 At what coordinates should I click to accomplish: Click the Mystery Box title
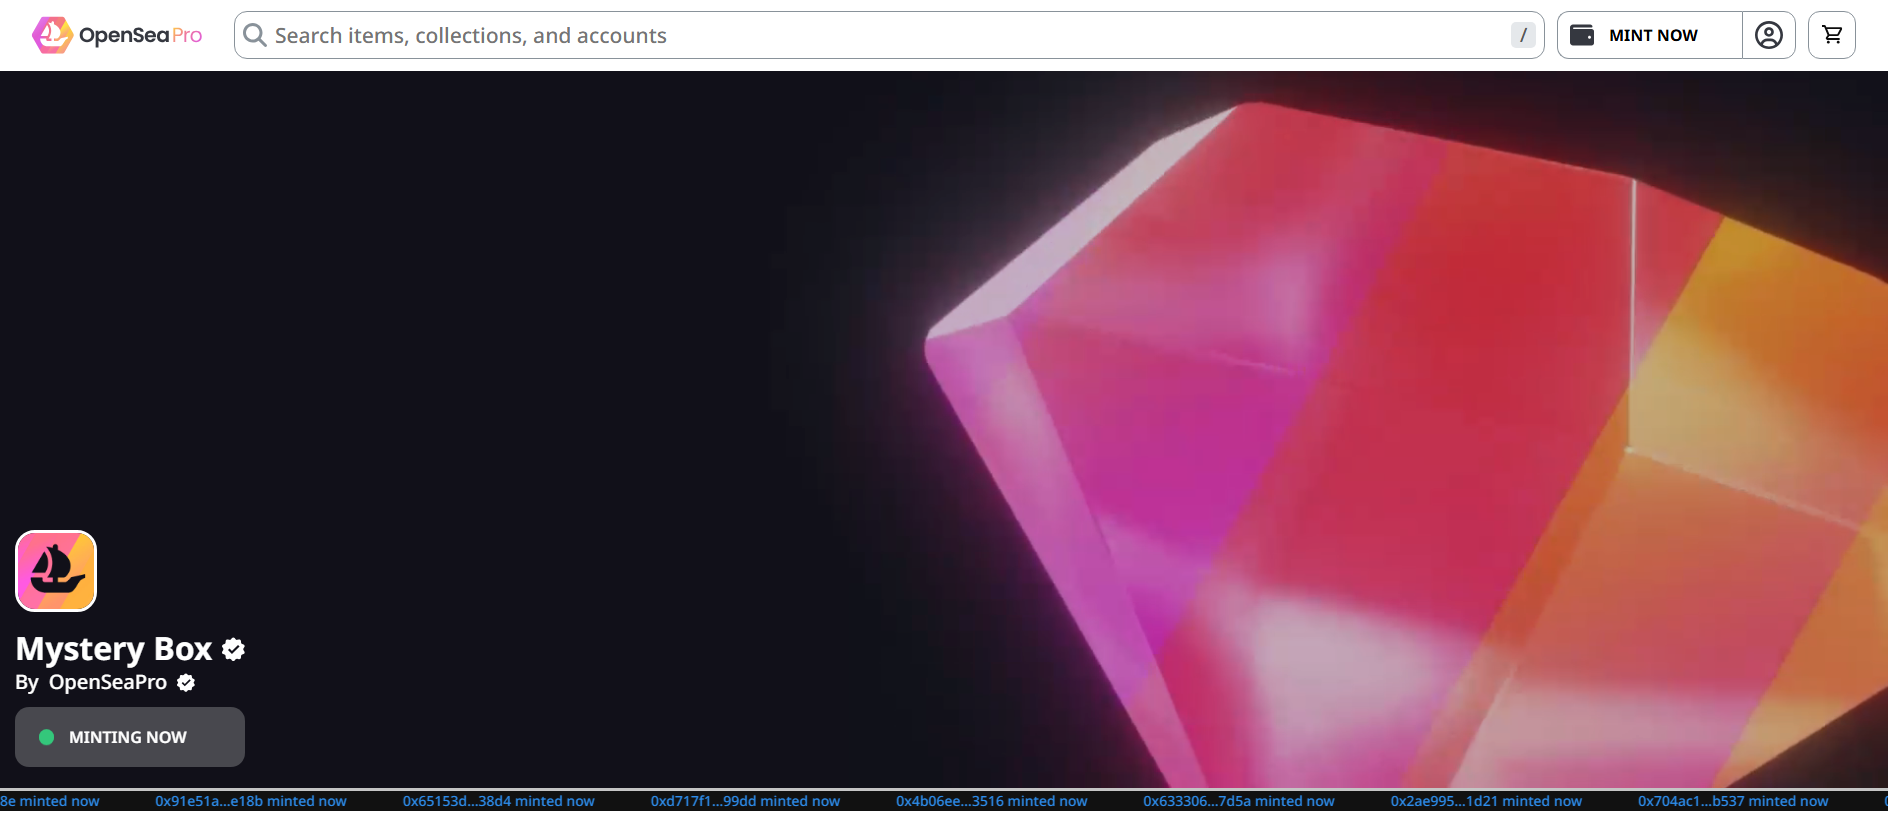(114, 649)
